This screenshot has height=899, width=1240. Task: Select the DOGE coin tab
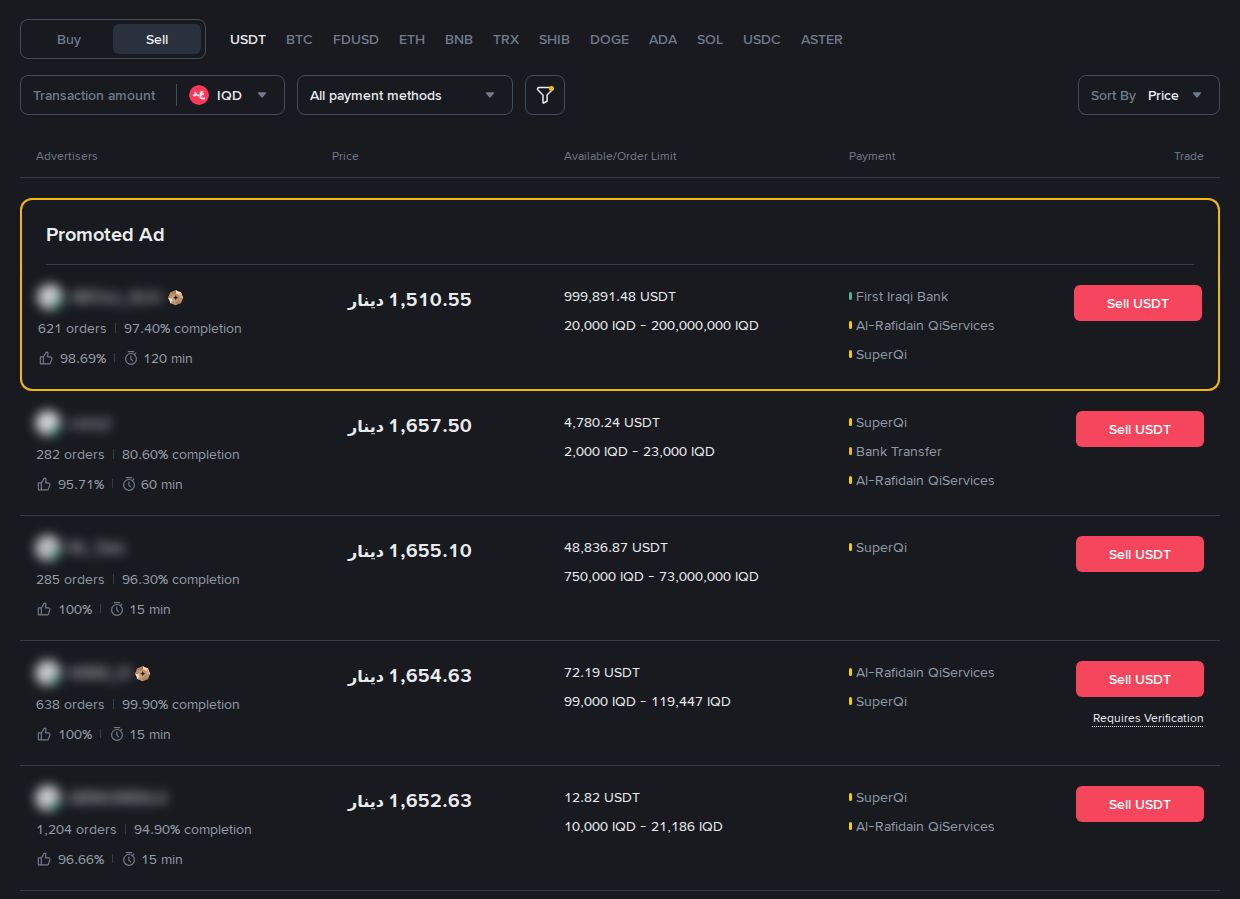pyautogui.click(x=610, y=39)
